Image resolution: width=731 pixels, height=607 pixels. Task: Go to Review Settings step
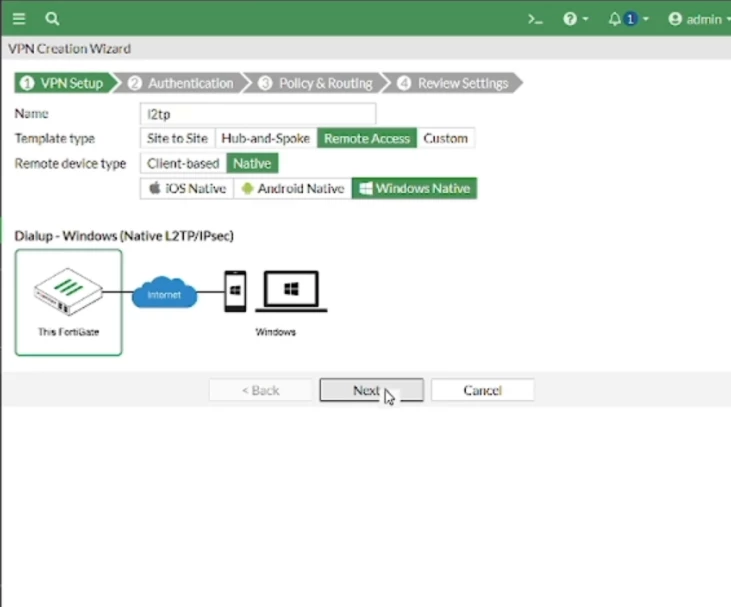click(453, 83)
